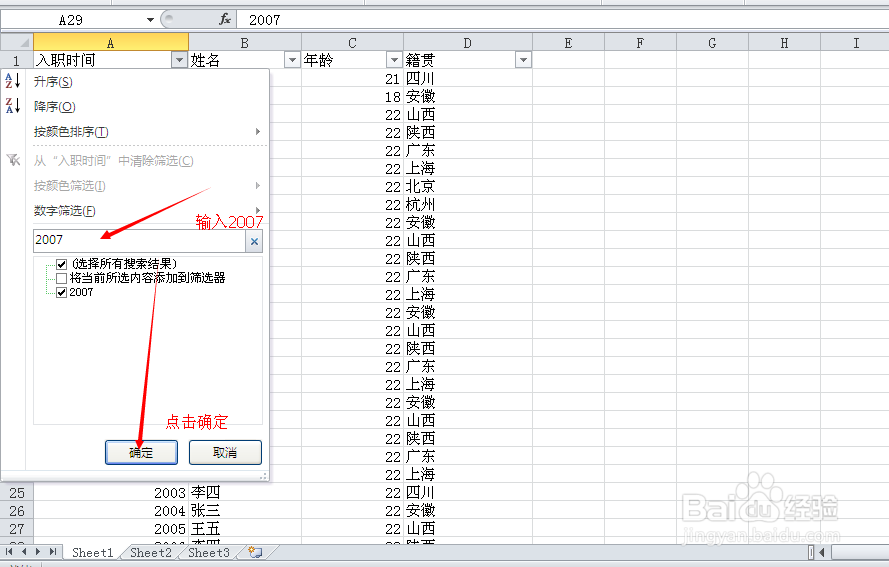Switch to the Sheet1 tab
The height and width of the screenshot is (567, 889).
click(x=92, y=552)
